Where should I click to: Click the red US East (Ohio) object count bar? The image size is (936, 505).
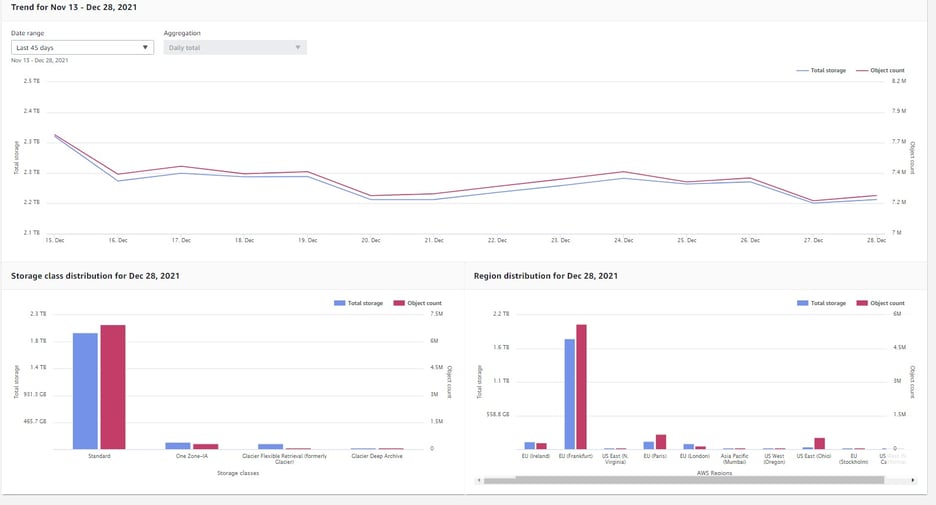click(x=820, y=443)
